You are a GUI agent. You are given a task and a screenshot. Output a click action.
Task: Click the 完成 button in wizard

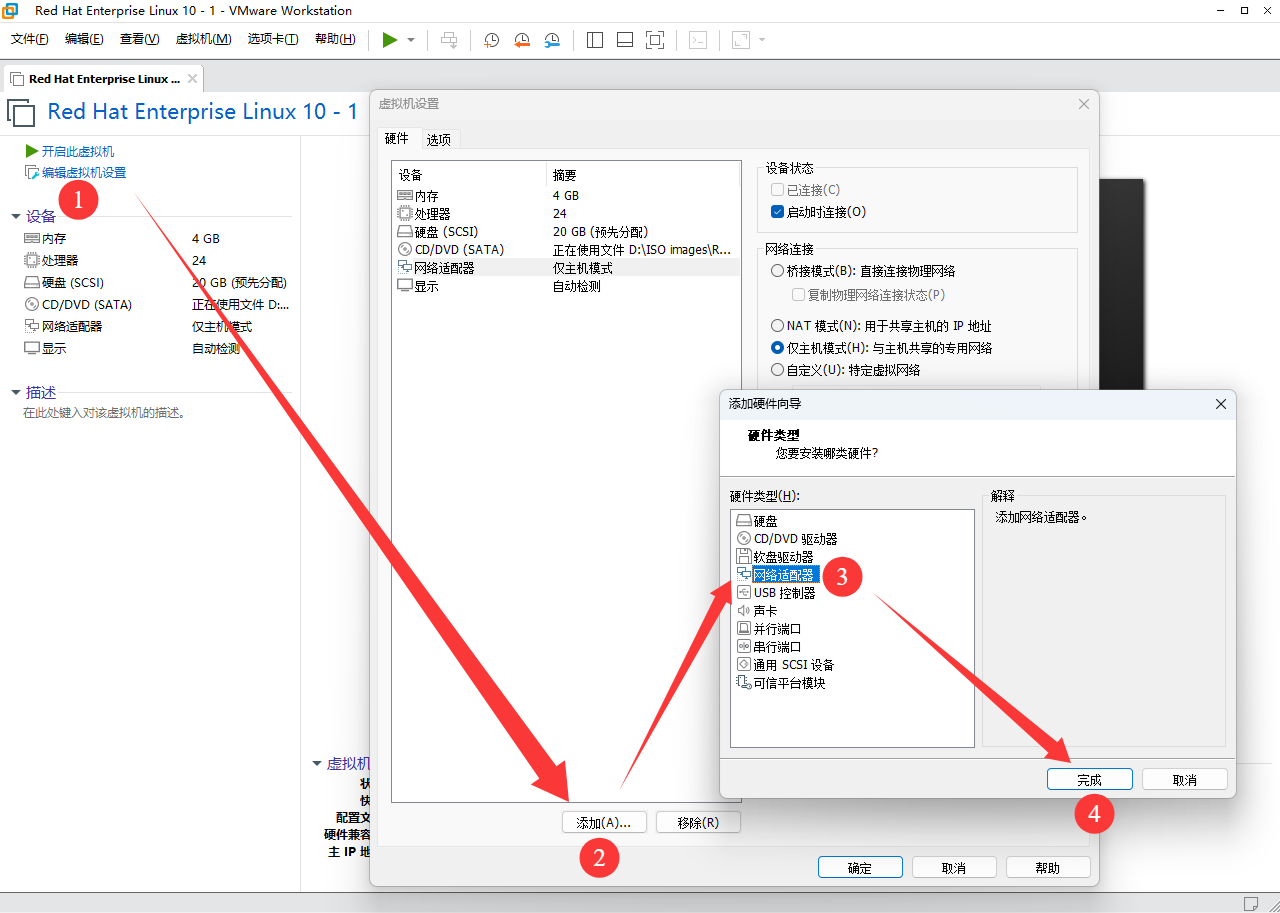(1089, 780)
